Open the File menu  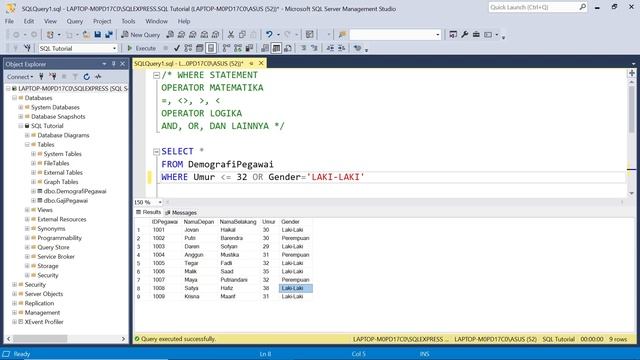(9, 21)
